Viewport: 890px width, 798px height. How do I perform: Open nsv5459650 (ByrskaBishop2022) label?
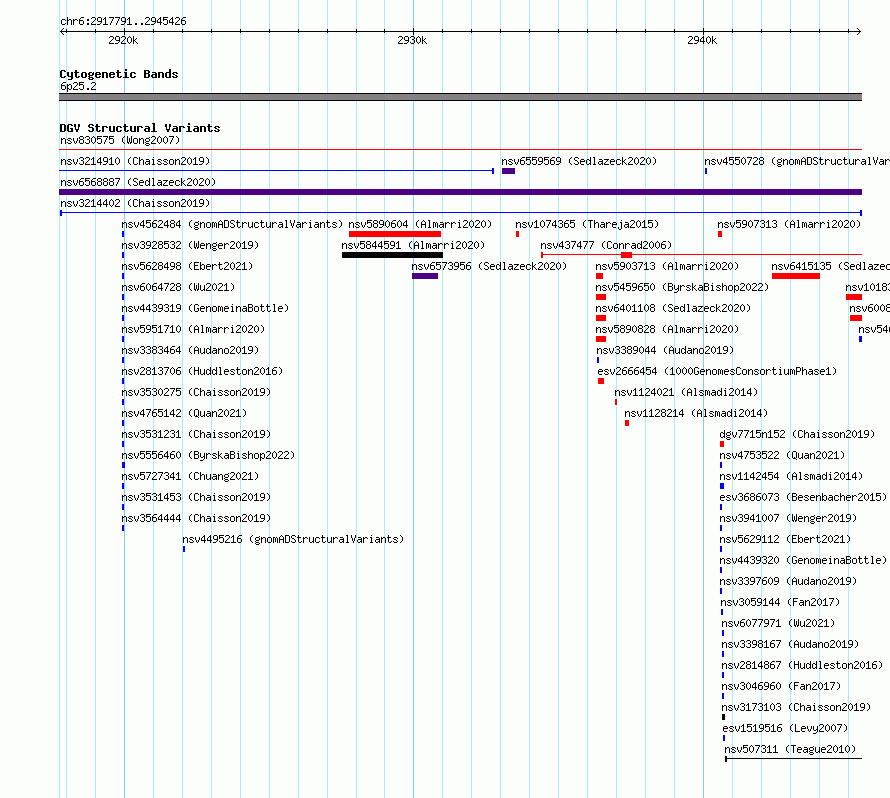[682, 287]
